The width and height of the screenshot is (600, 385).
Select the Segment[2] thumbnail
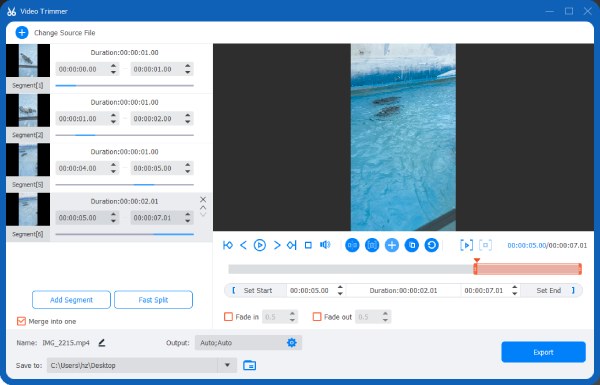pos(28,110)
